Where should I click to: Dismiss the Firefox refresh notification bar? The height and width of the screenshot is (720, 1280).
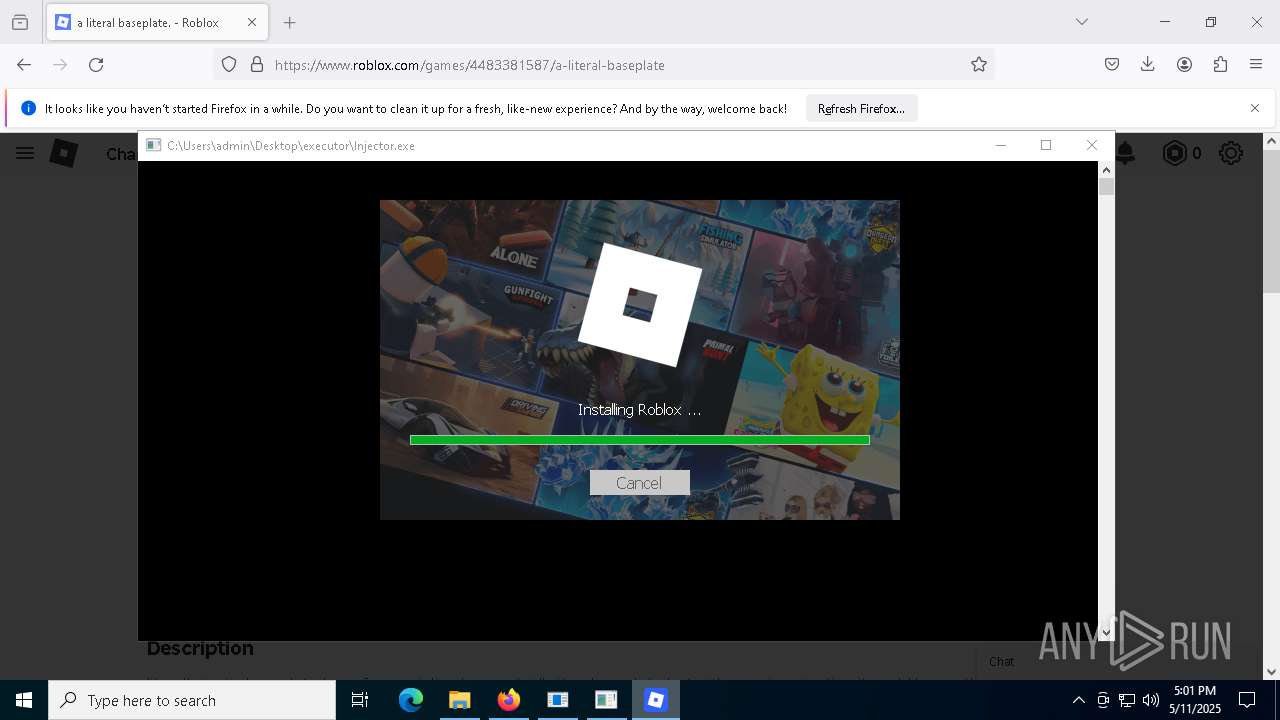[1255, 108]
